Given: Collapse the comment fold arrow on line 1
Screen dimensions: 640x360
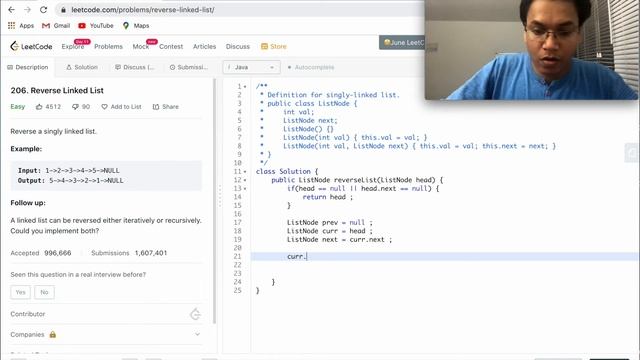Looking at the screenshot, I should coord(245,87).
